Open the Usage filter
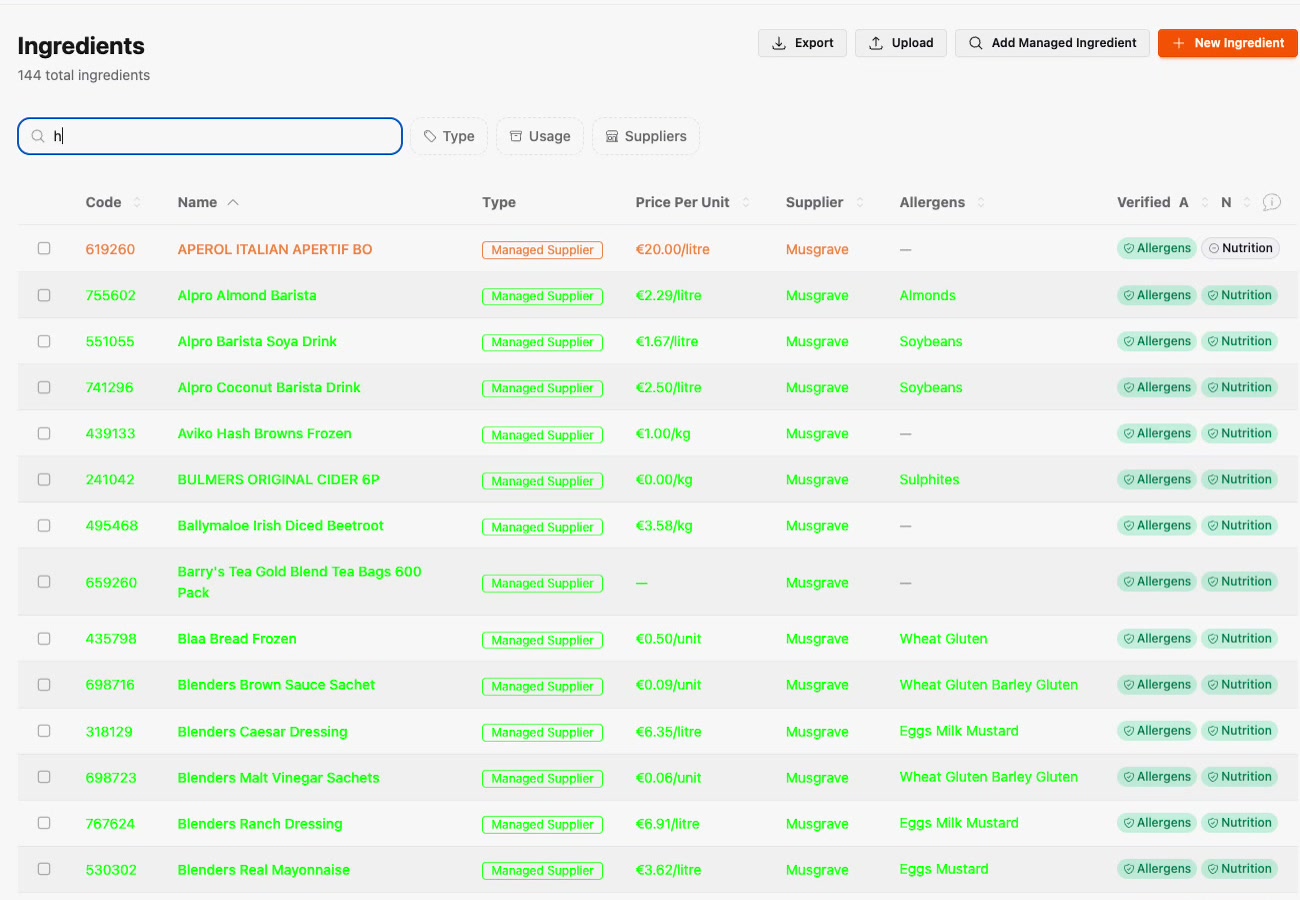The height and width of the screenshot is (900, 1300). coord(540,136)
